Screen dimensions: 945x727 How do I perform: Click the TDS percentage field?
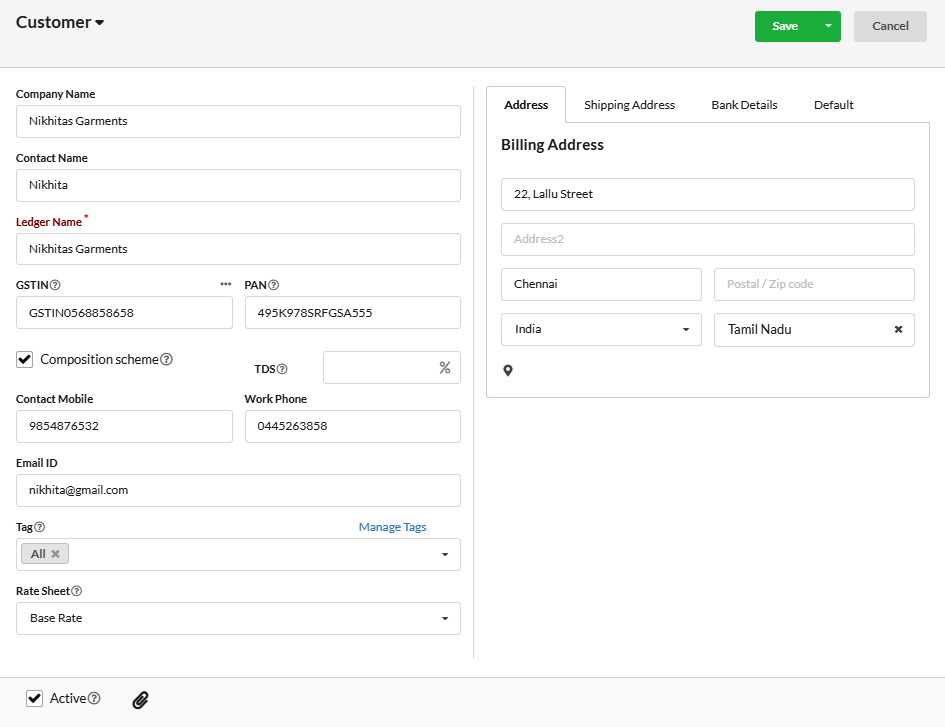(x=392, y=368)
